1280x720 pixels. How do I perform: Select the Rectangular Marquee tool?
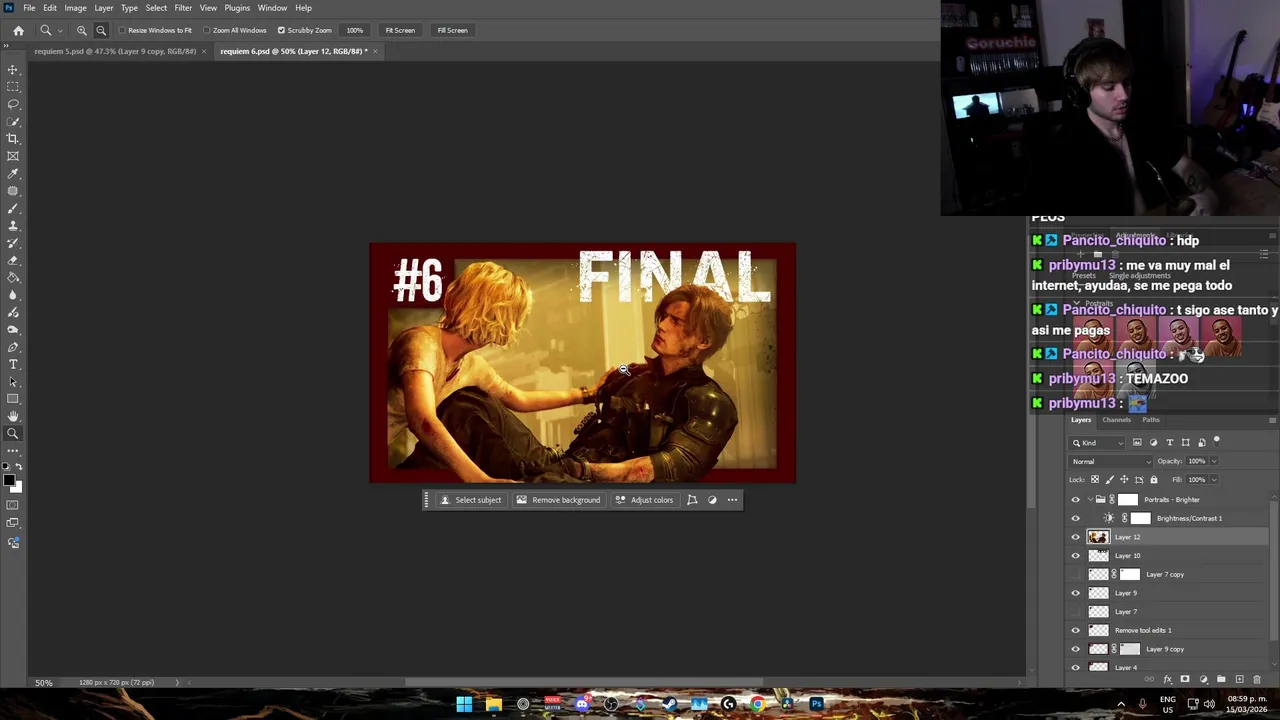point(13,87)
